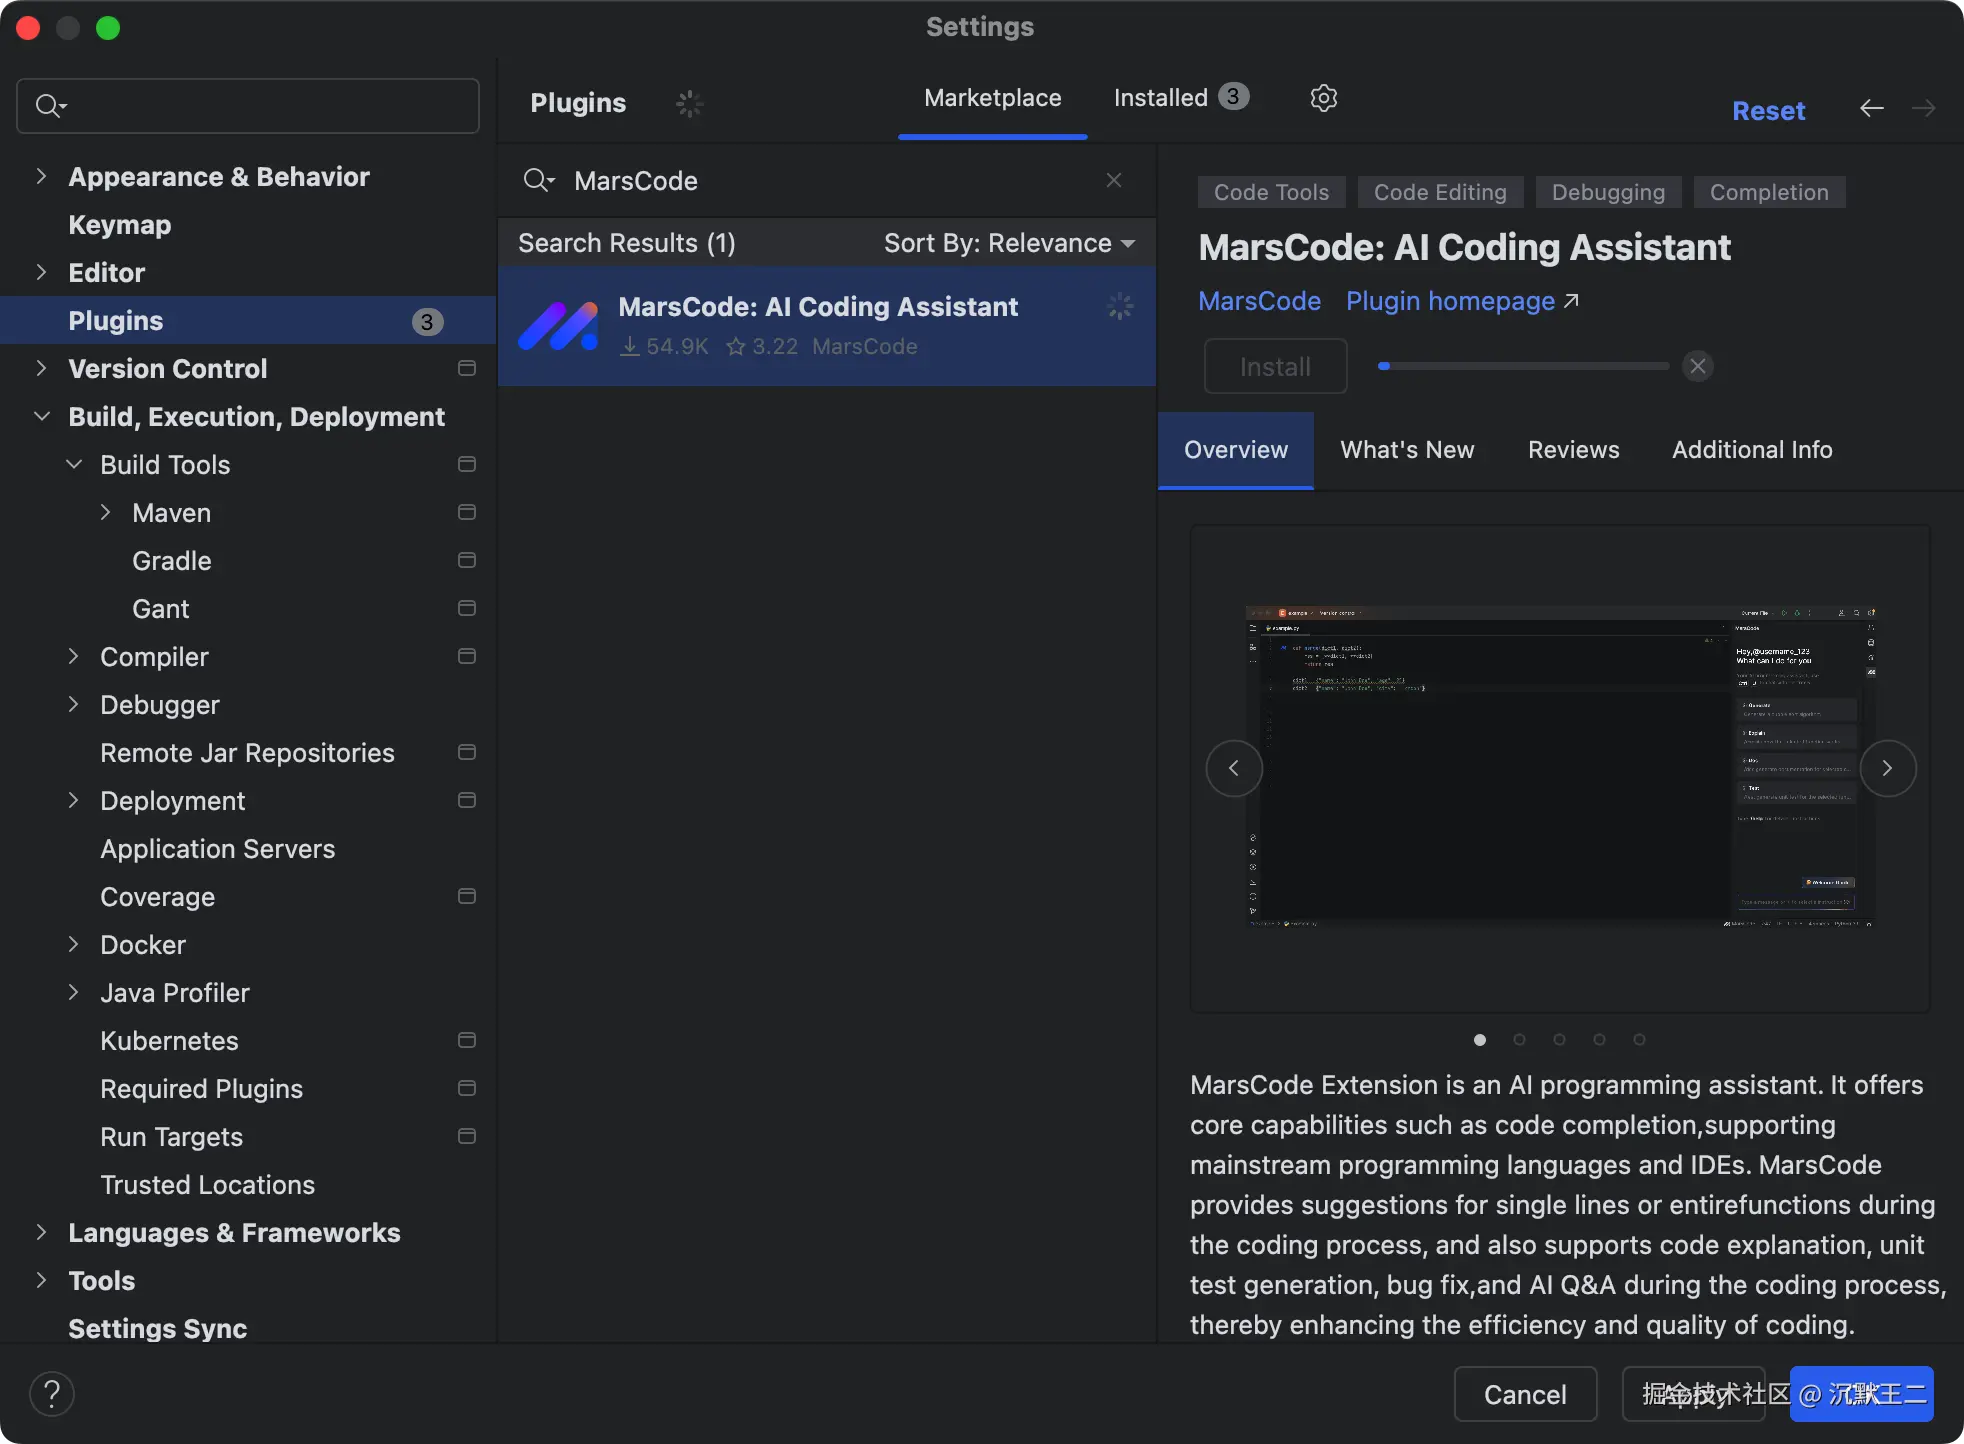
Task: Navigate back with left arrow
Action: 1871,108
